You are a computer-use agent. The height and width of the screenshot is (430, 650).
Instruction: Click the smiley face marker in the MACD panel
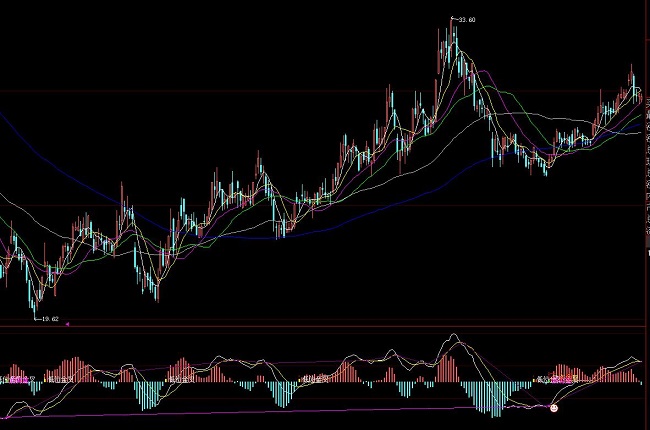point(554,406)
